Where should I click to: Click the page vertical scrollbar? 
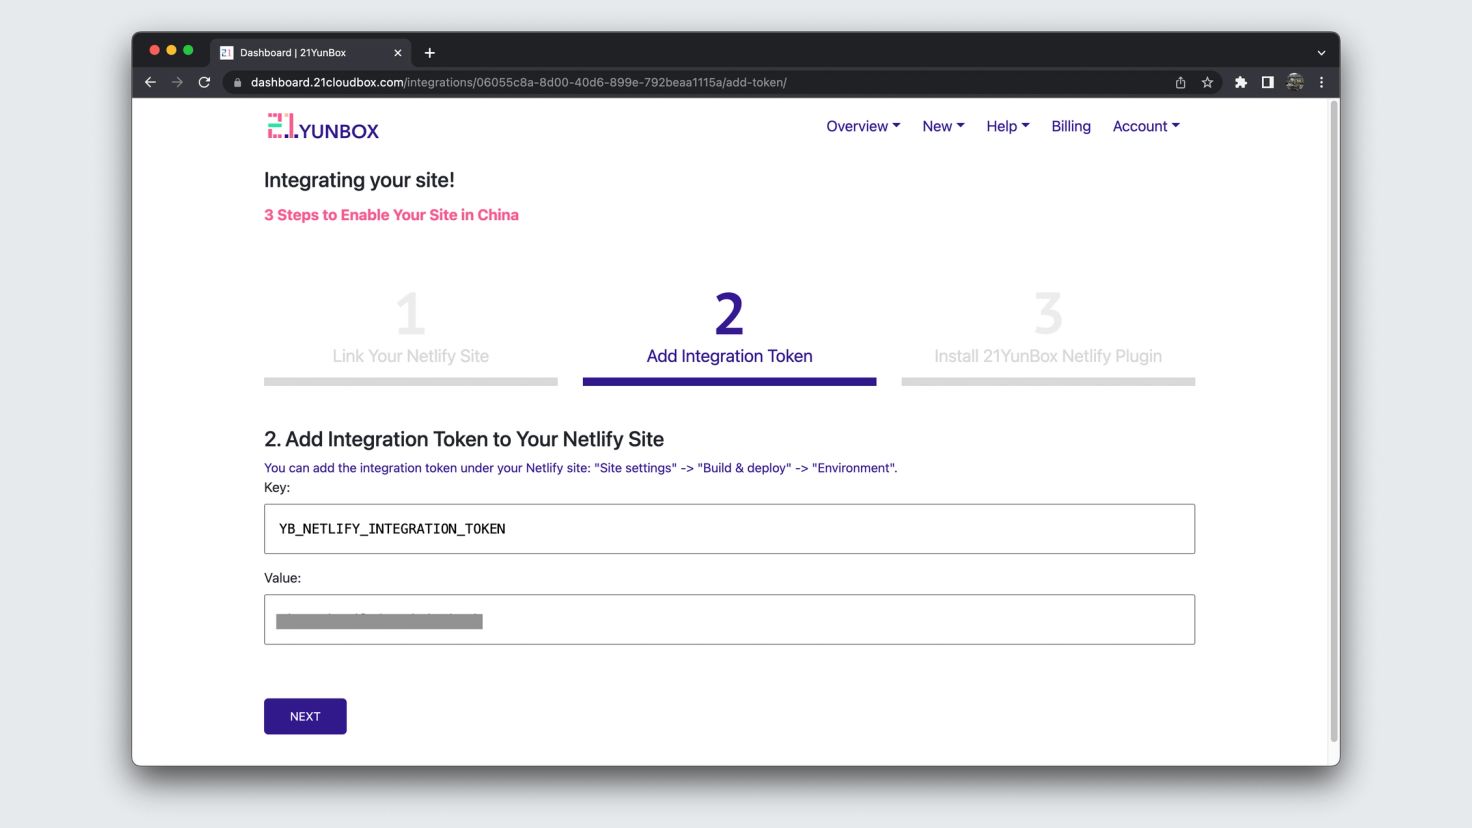(1333, 420)
